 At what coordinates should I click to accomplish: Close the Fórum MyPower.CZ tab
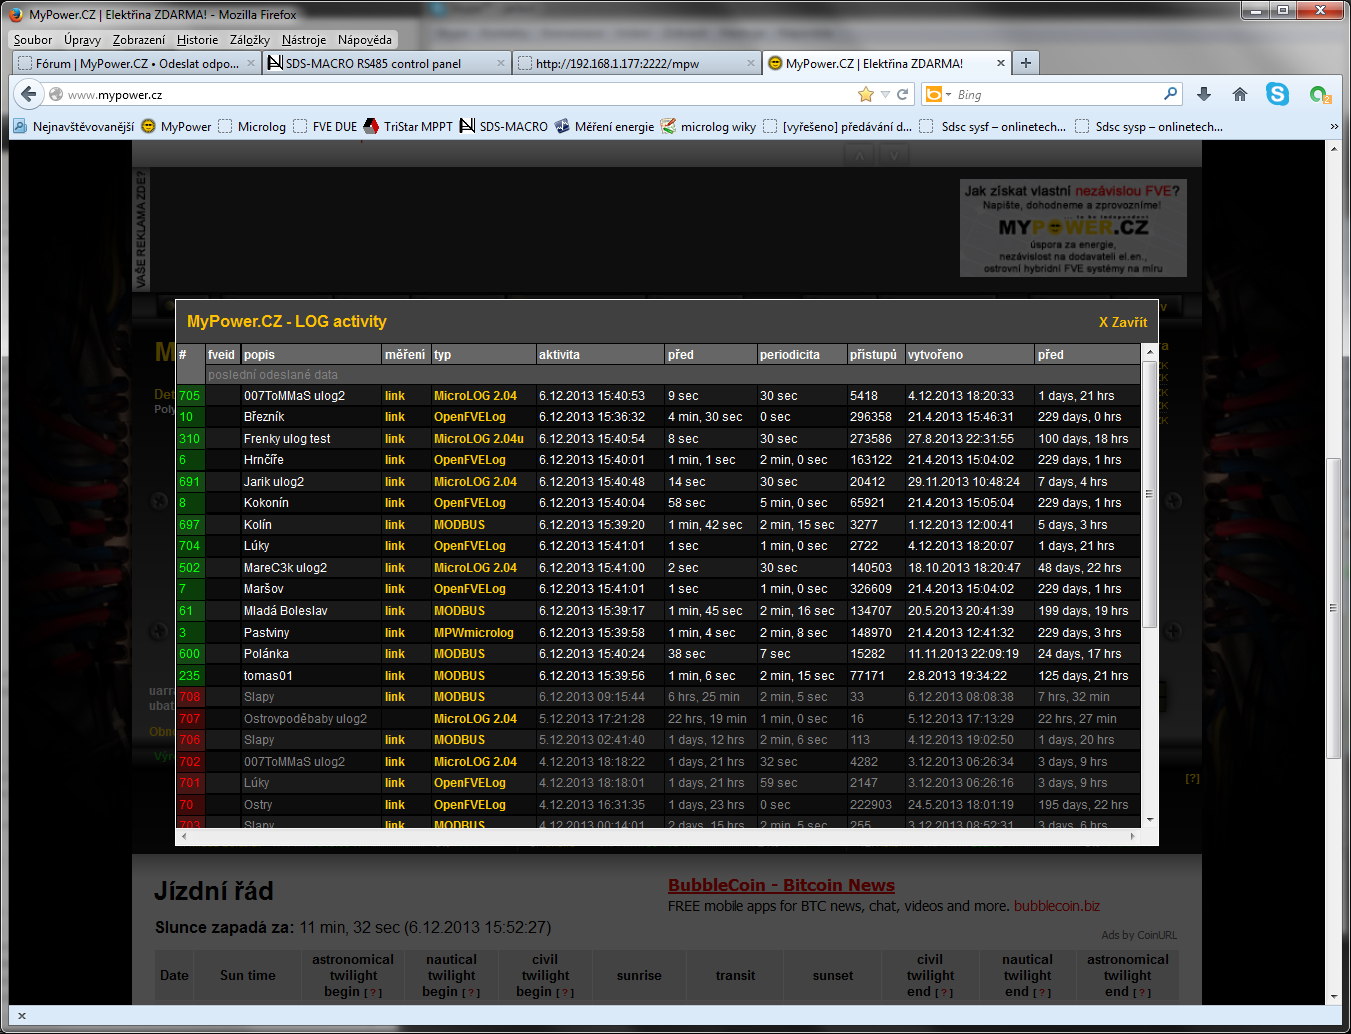tap(251, 63)
